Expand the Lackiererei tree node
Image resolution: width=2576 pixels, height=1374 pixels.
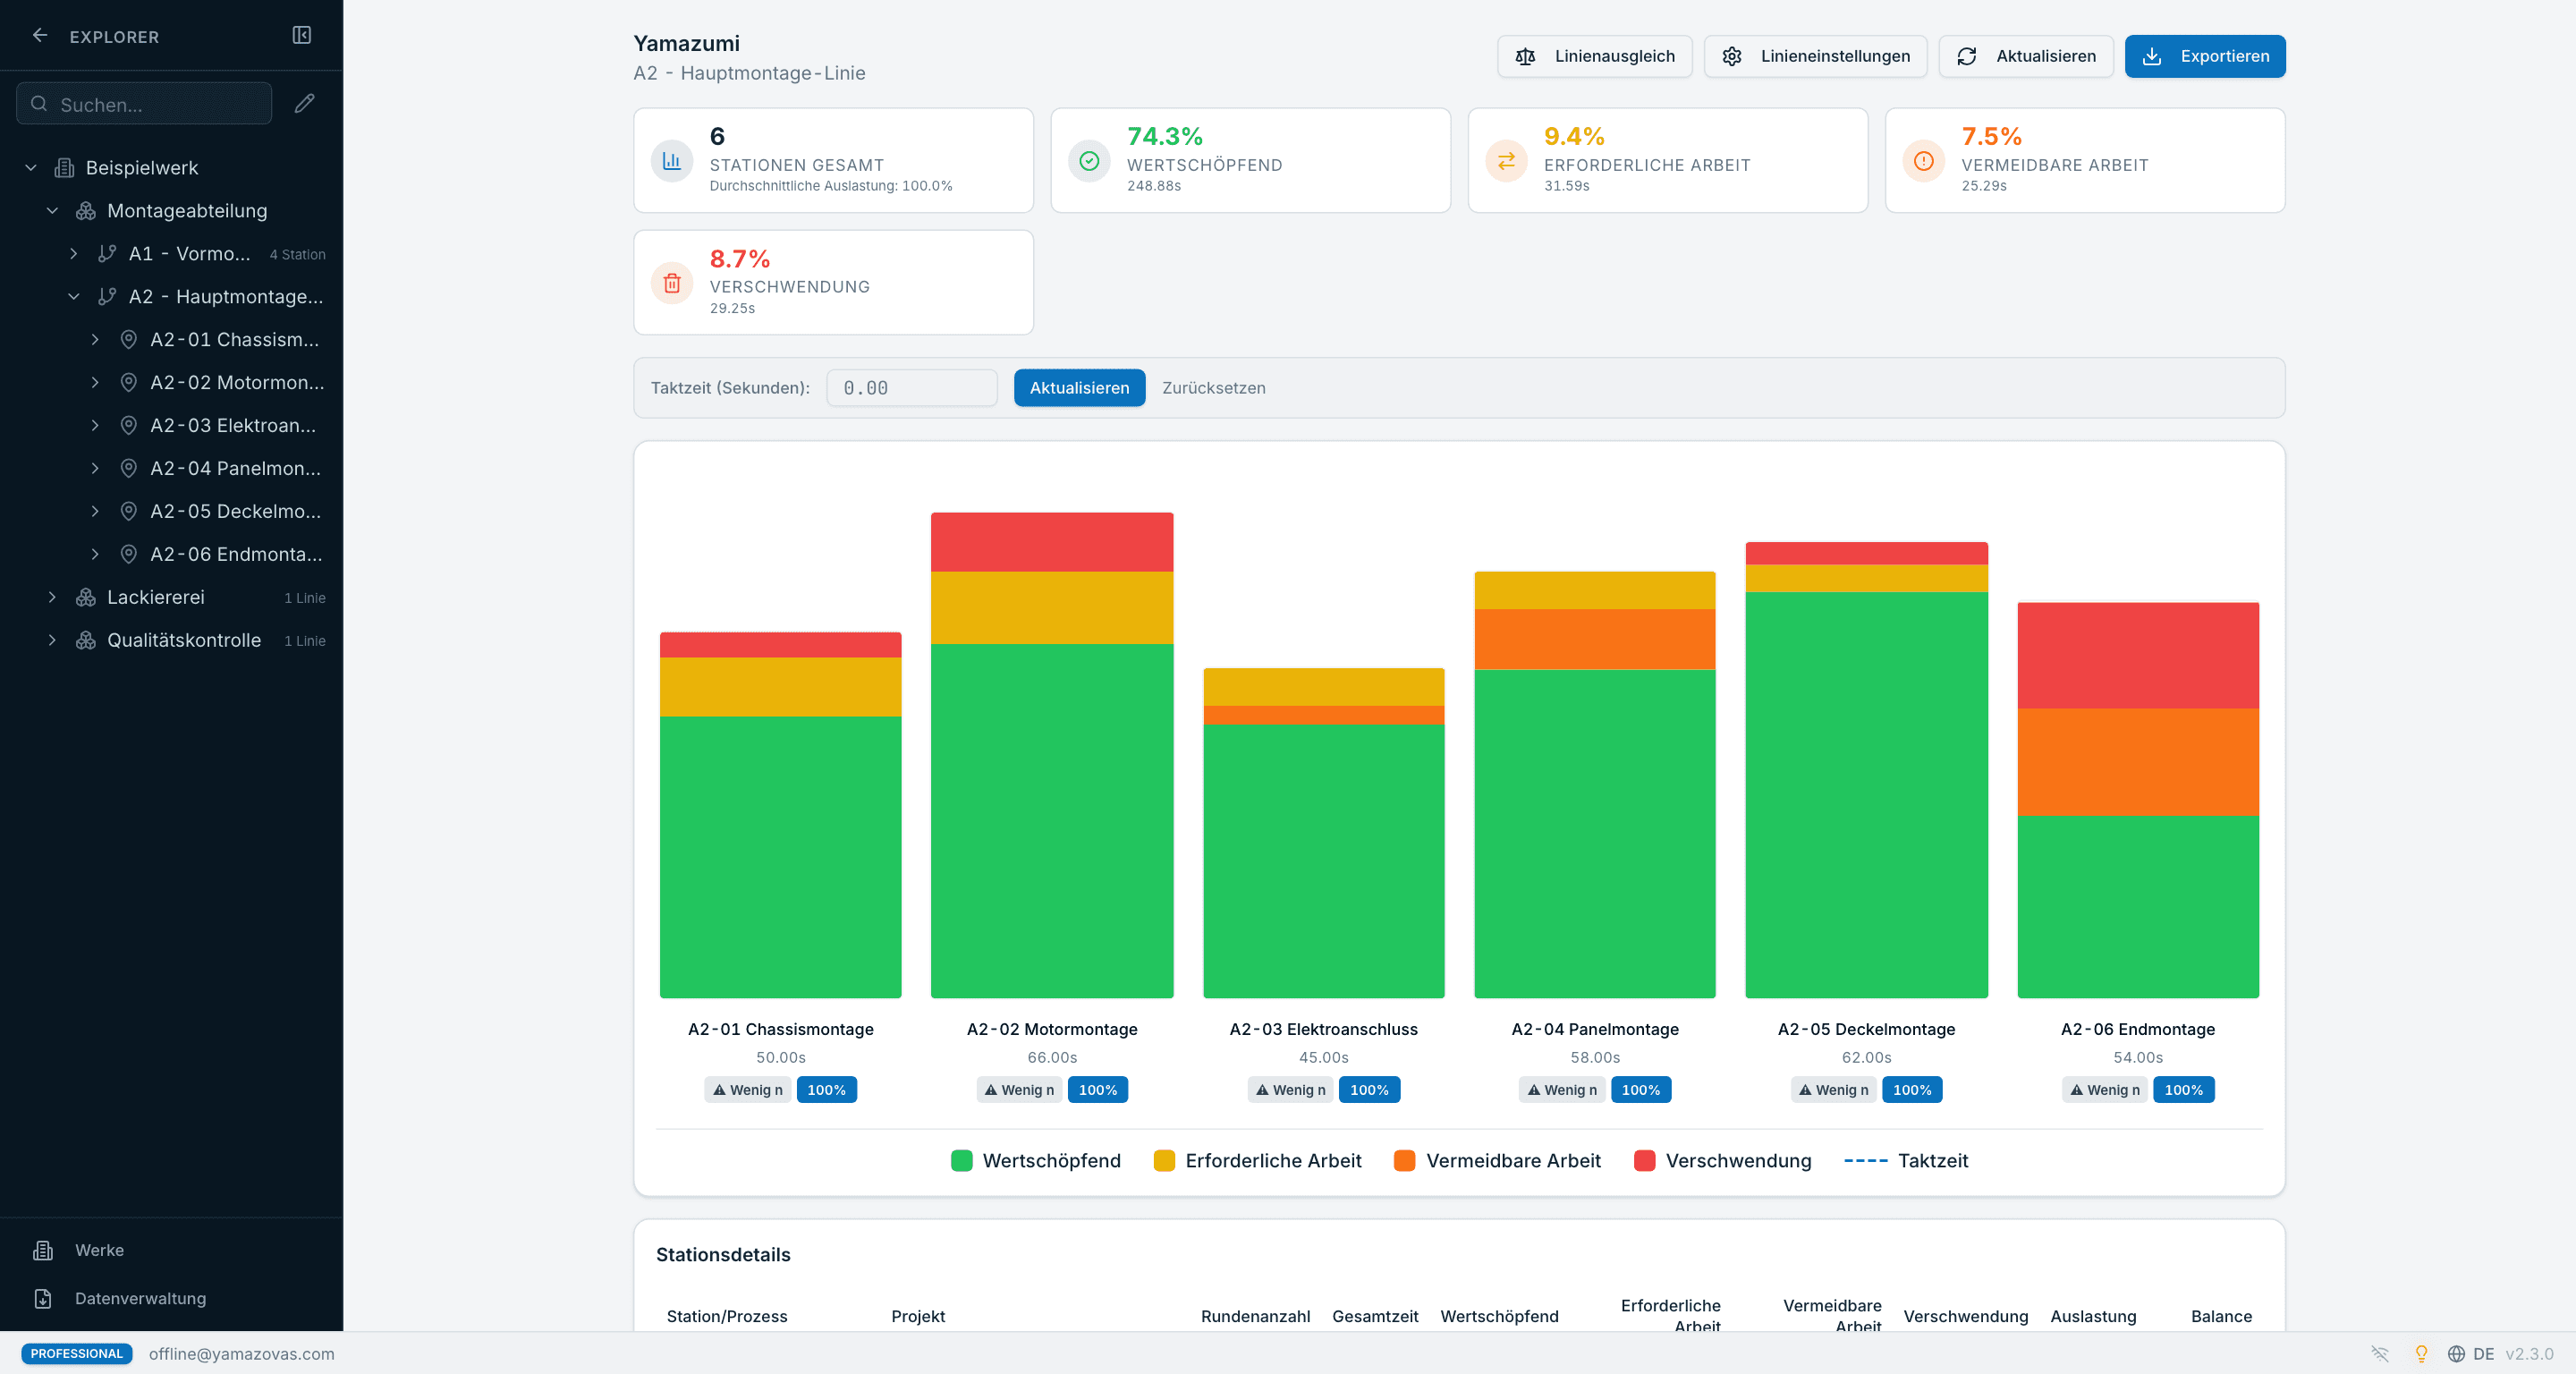pos(52,597)
